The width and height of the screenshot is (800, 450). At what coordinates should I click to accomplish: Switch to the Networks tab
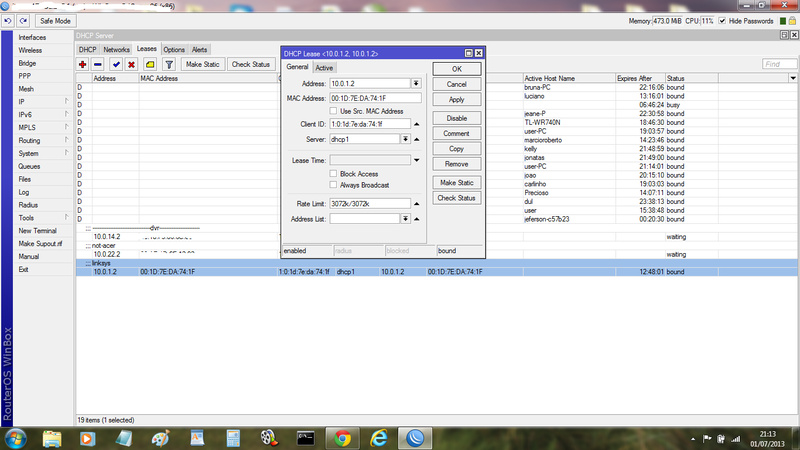(116, 49)
